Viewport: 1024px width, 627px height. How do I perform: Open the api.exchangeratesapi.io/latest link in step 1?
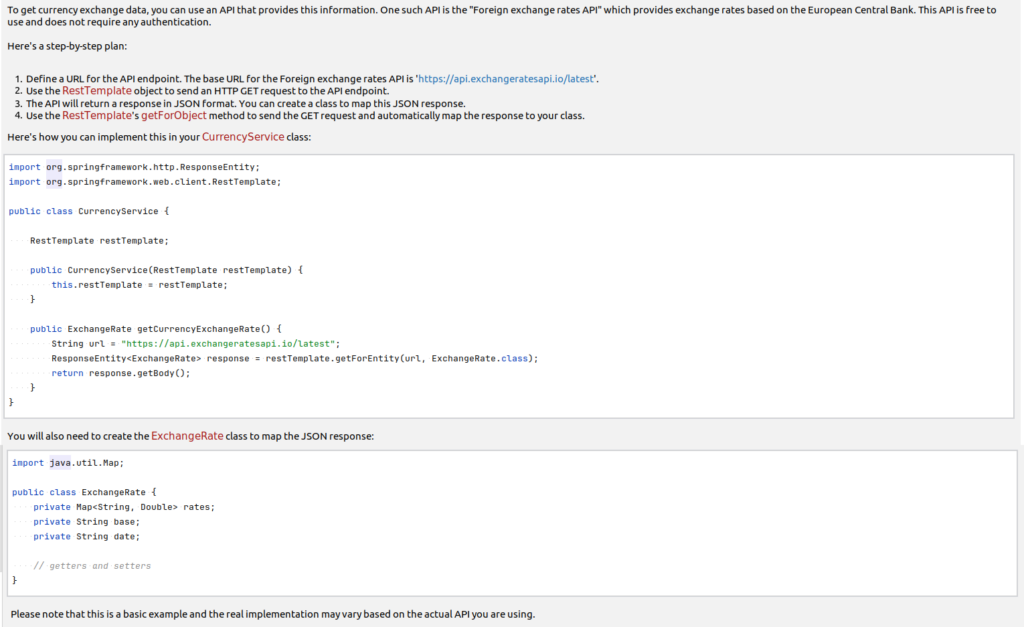(x=507, y=78)
